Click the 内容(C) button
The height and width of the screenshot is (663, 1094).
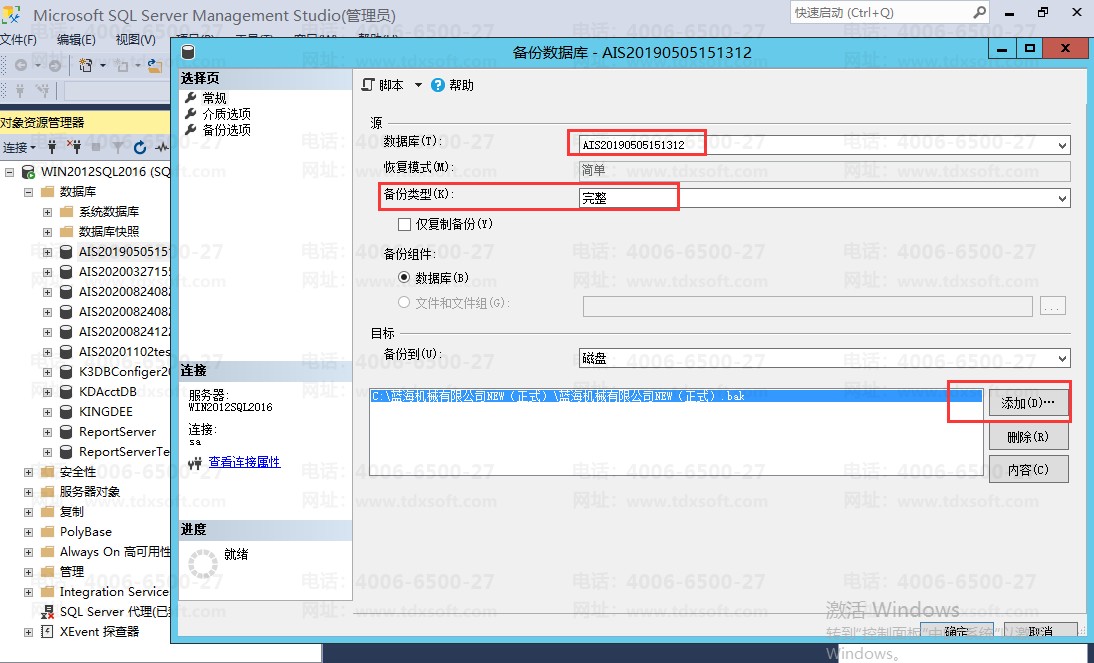click(1028, 470)
